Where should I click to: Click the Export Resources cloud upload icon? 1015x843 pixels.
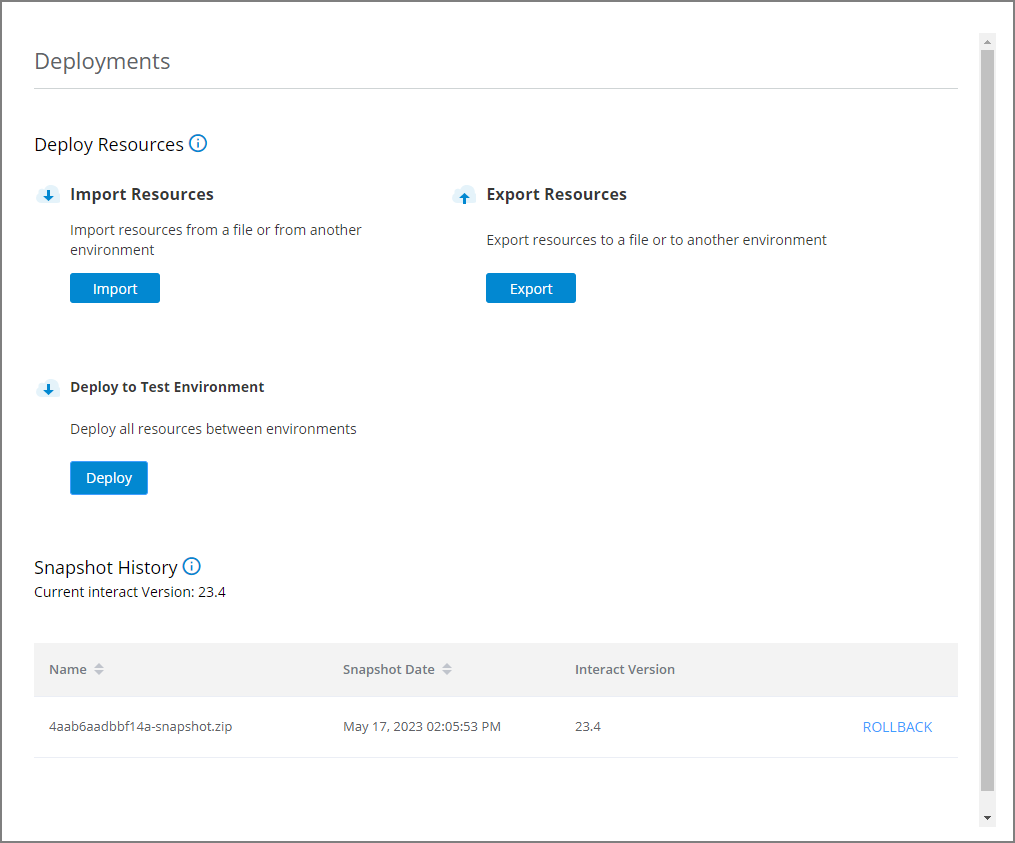pyautogui.click(x=464, y=195)
